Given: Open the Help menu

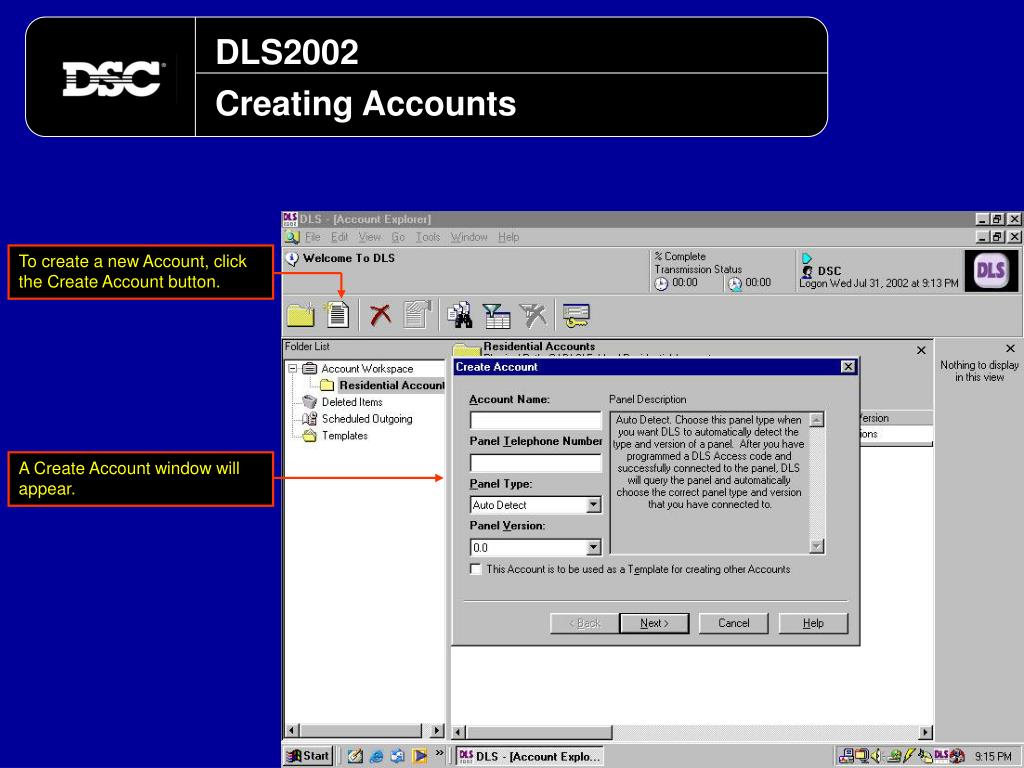Looking at the screenshot, I should click(x=508, y=237).
